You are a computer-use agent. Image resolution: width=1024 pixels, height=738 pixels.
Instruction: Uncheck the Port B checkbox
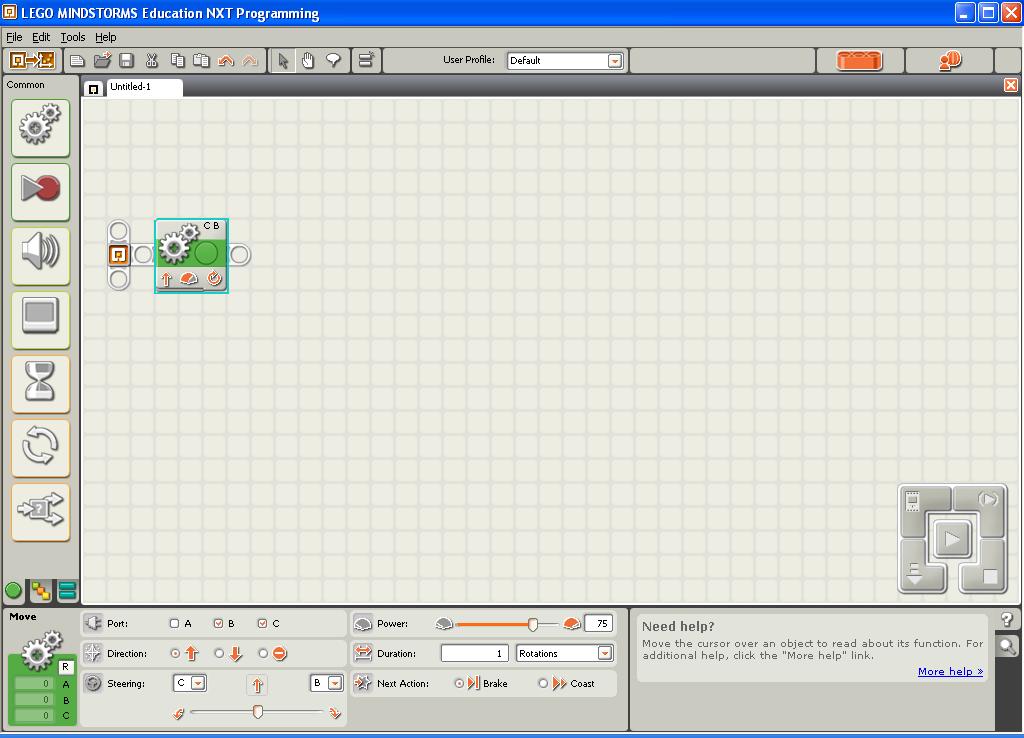click(218, 624)
